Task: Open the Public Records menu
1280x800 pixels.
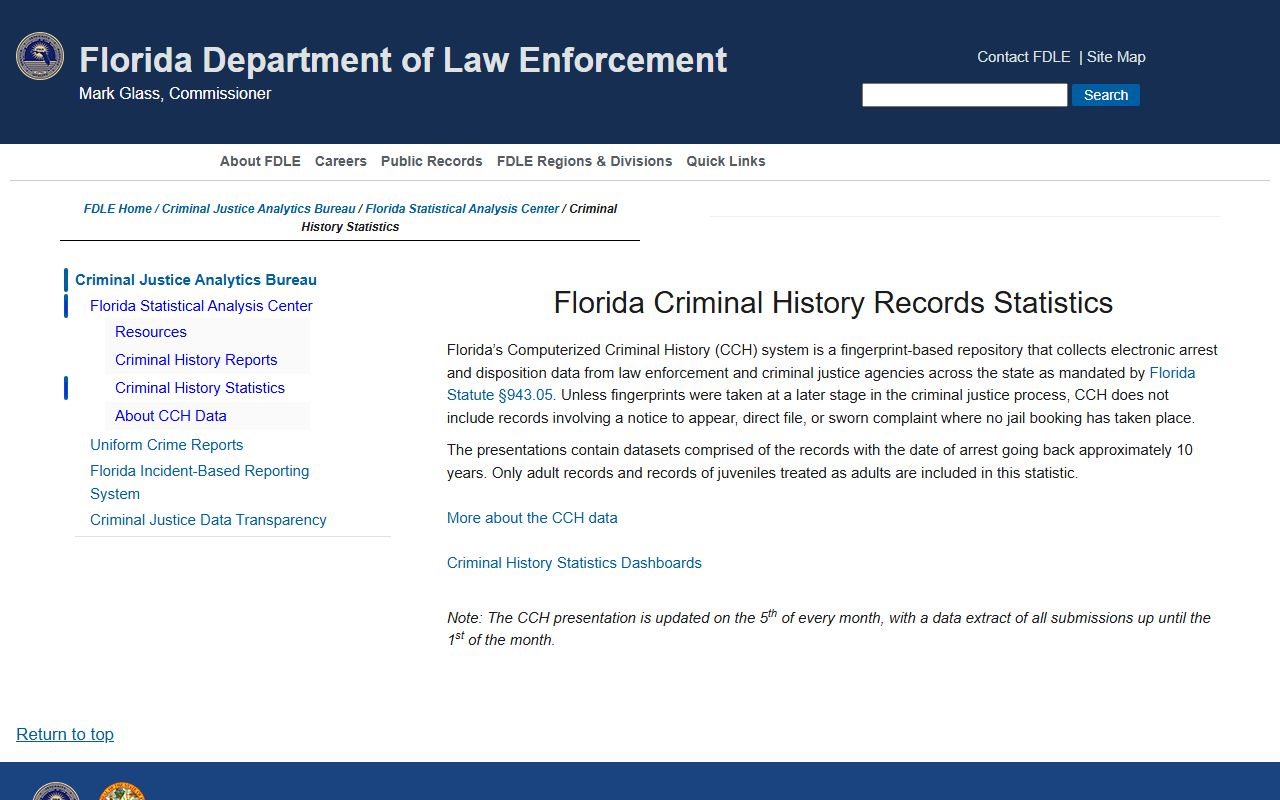Action: pyautogui.click(x=432, y=161)
